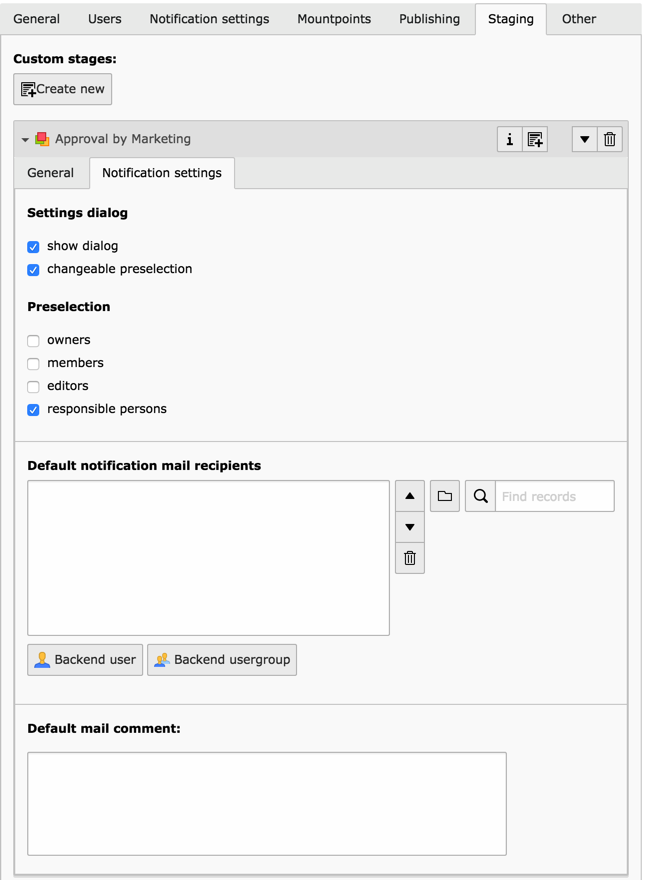
Task: Click the create new record icon in stage header
Action: pos(534,139)
